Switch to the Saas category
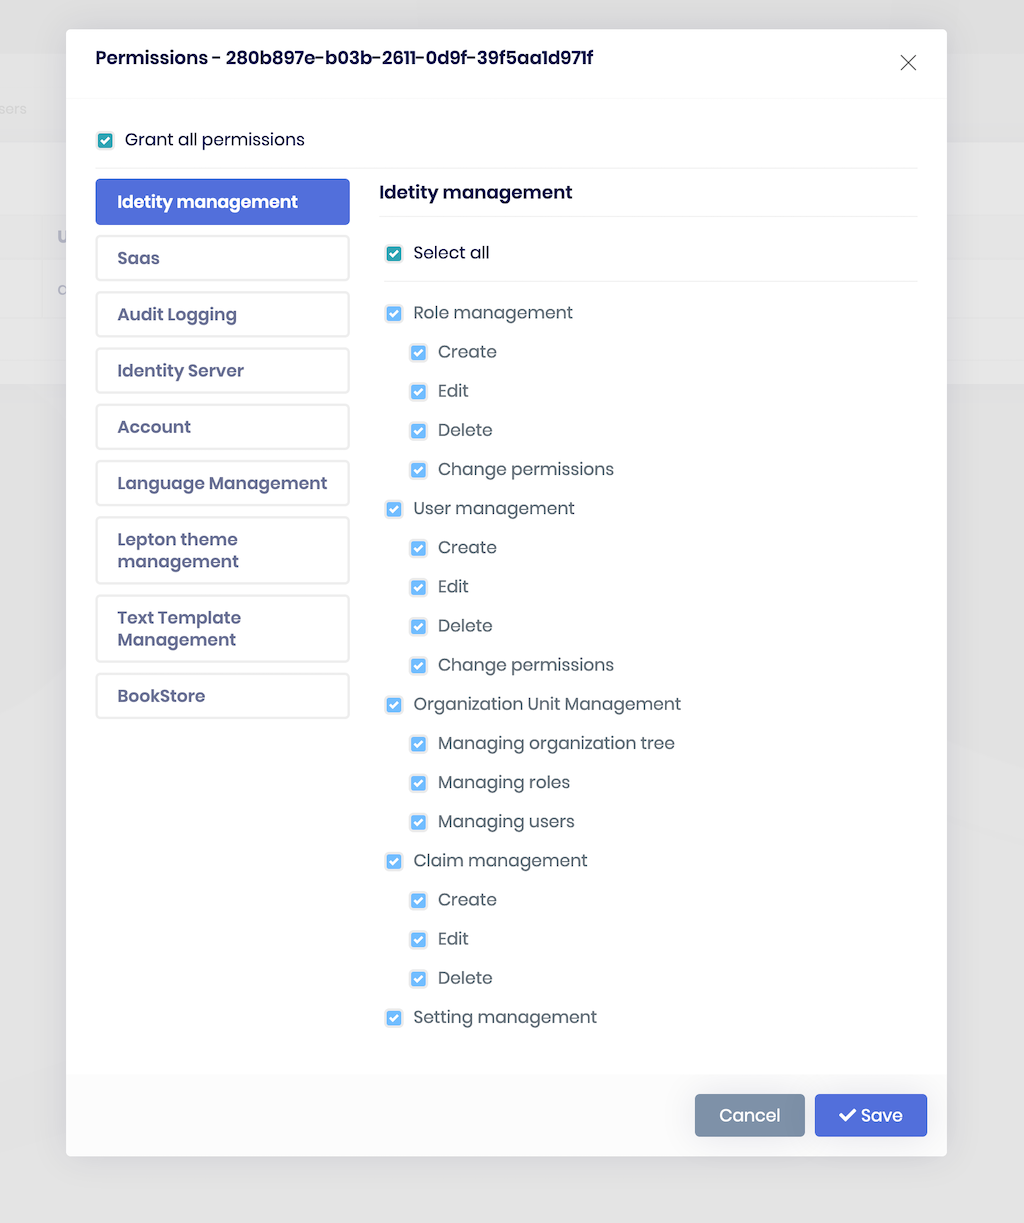Screen dimensions: 1024x1223 point(222,258)
